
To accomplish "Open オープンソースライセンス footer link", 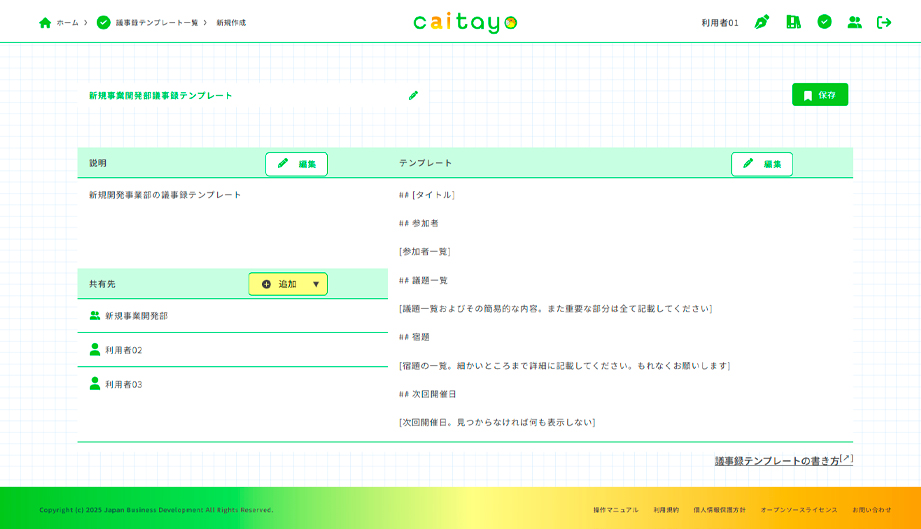I will 799,510.
